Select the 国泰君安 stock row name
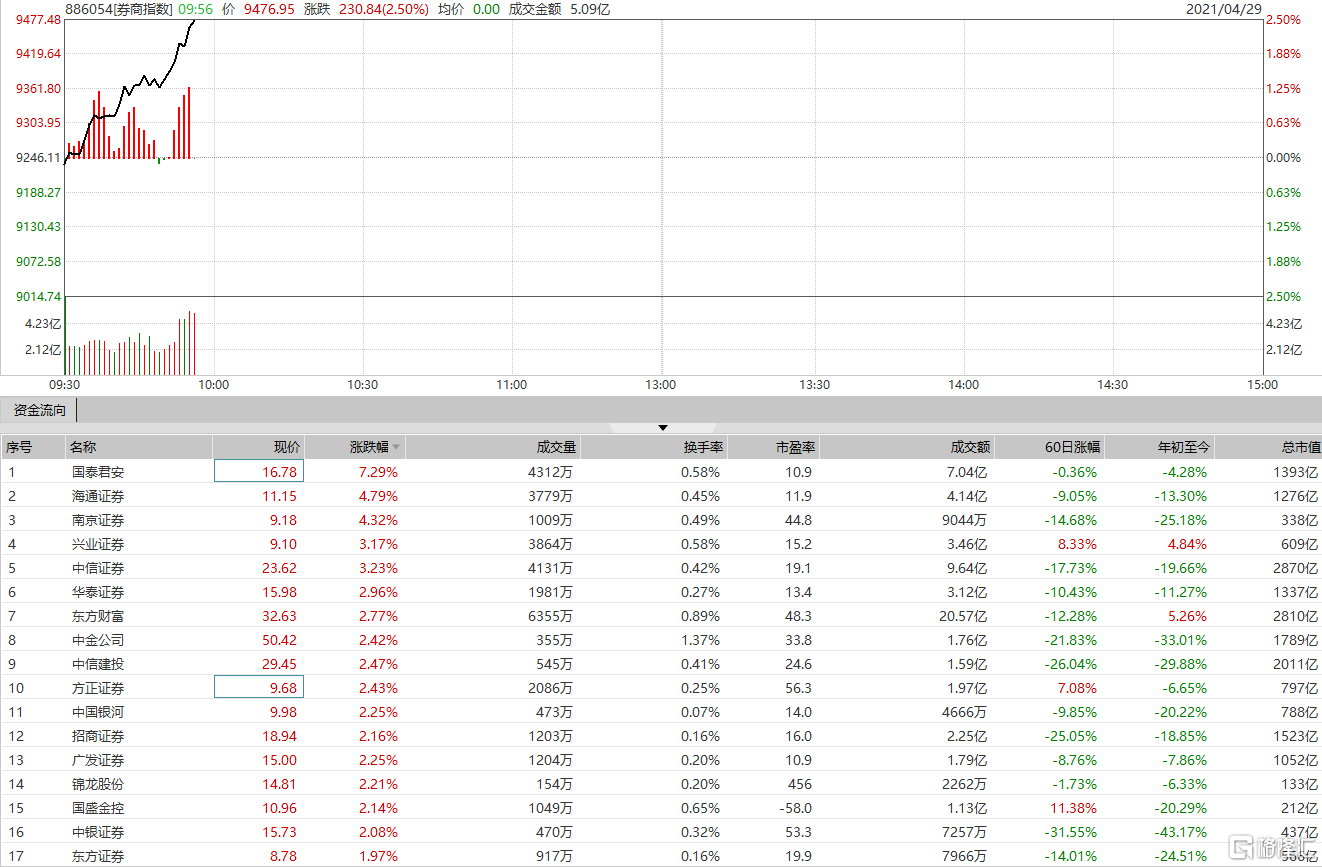Image resolution: width=1322 pixels, height=867 pixels. tap(98, 472)
